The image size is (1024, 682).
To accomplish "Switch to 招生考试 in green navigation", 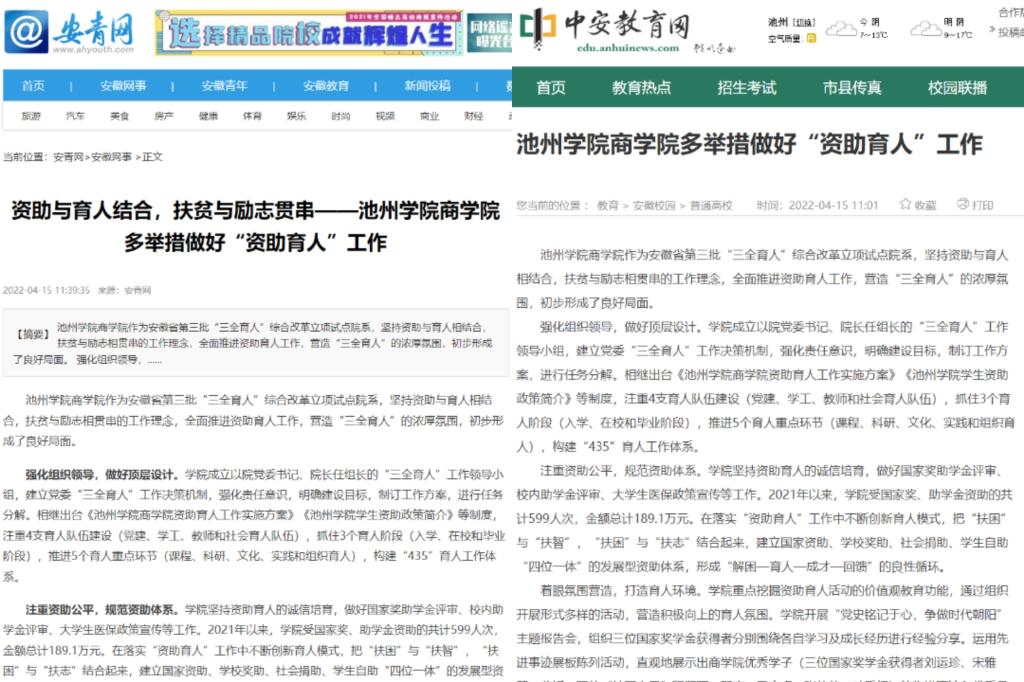I will click(746, 88).
